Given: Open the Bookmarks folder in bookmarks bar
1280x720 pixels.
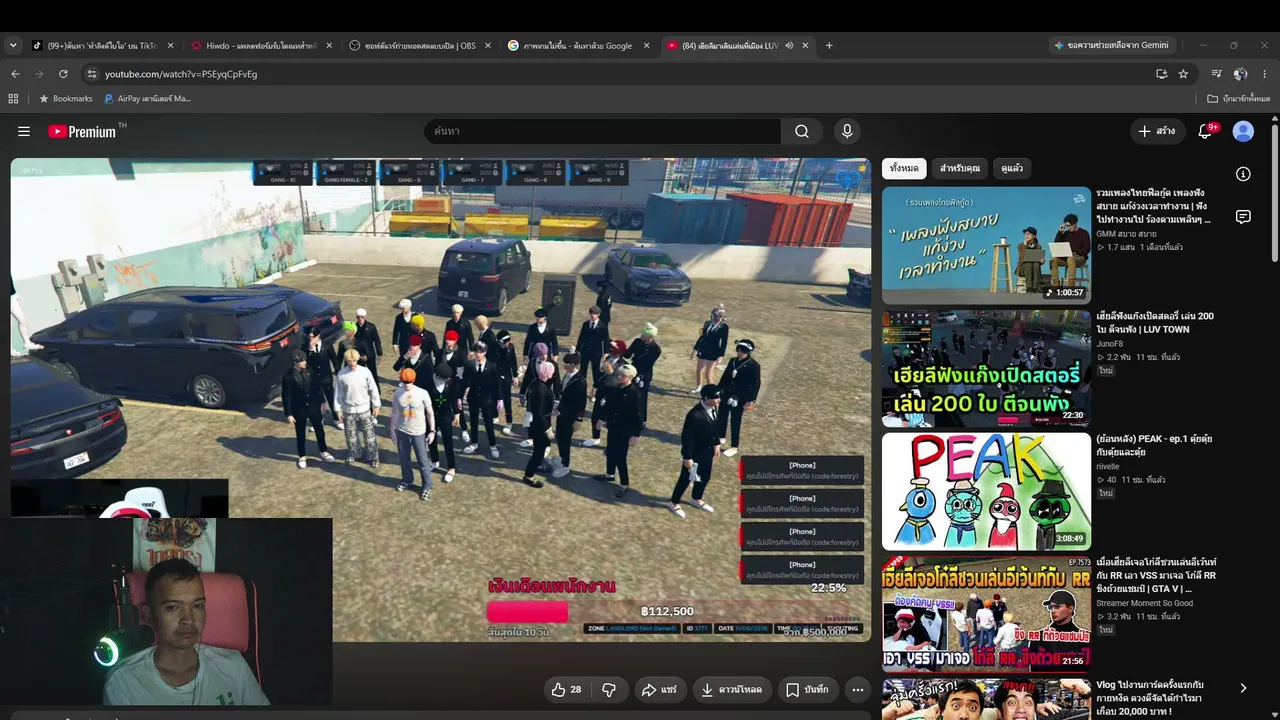Looking at the screenshot, I should (x=66, y=99).
